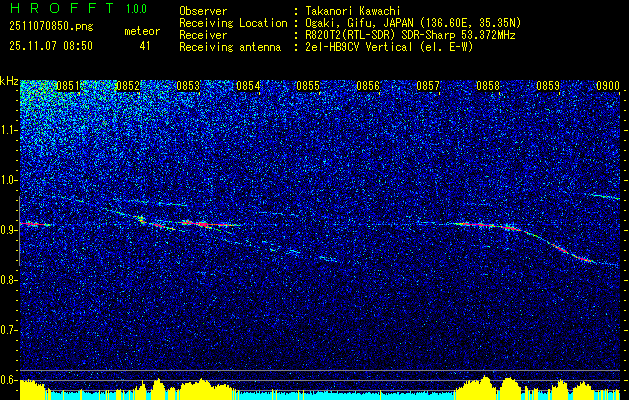Click the 0856 time marker
Screen dimensions: 629x400
click(x=368, y=86)
